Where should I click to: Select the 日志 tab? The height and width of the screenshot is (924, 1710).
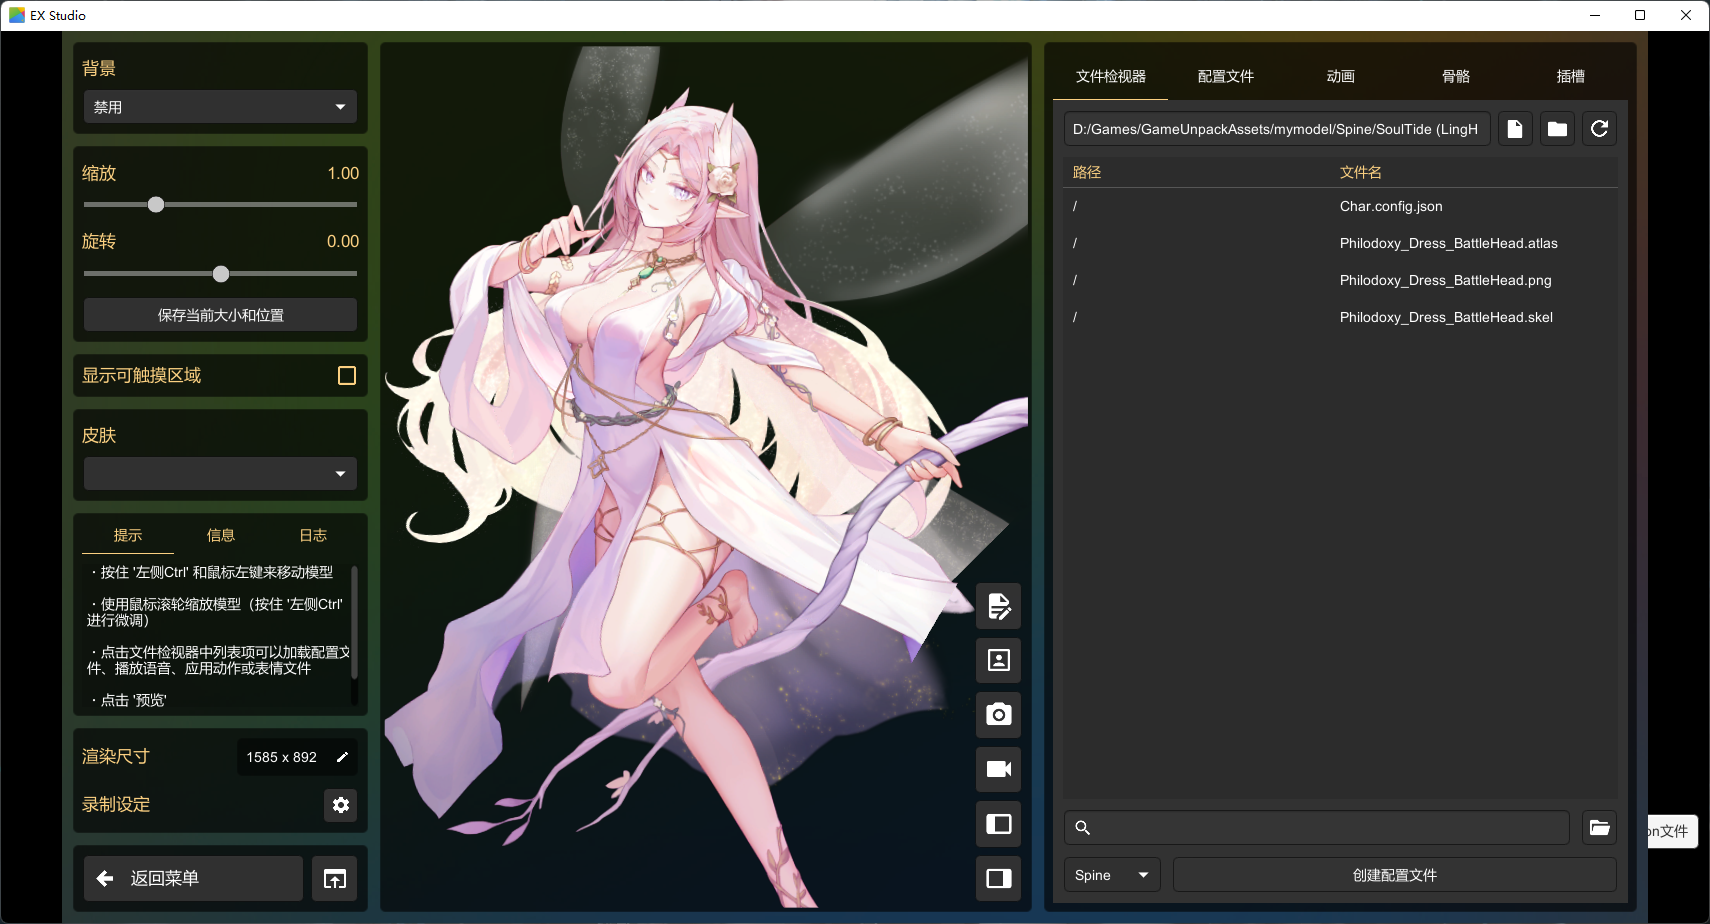314,536
